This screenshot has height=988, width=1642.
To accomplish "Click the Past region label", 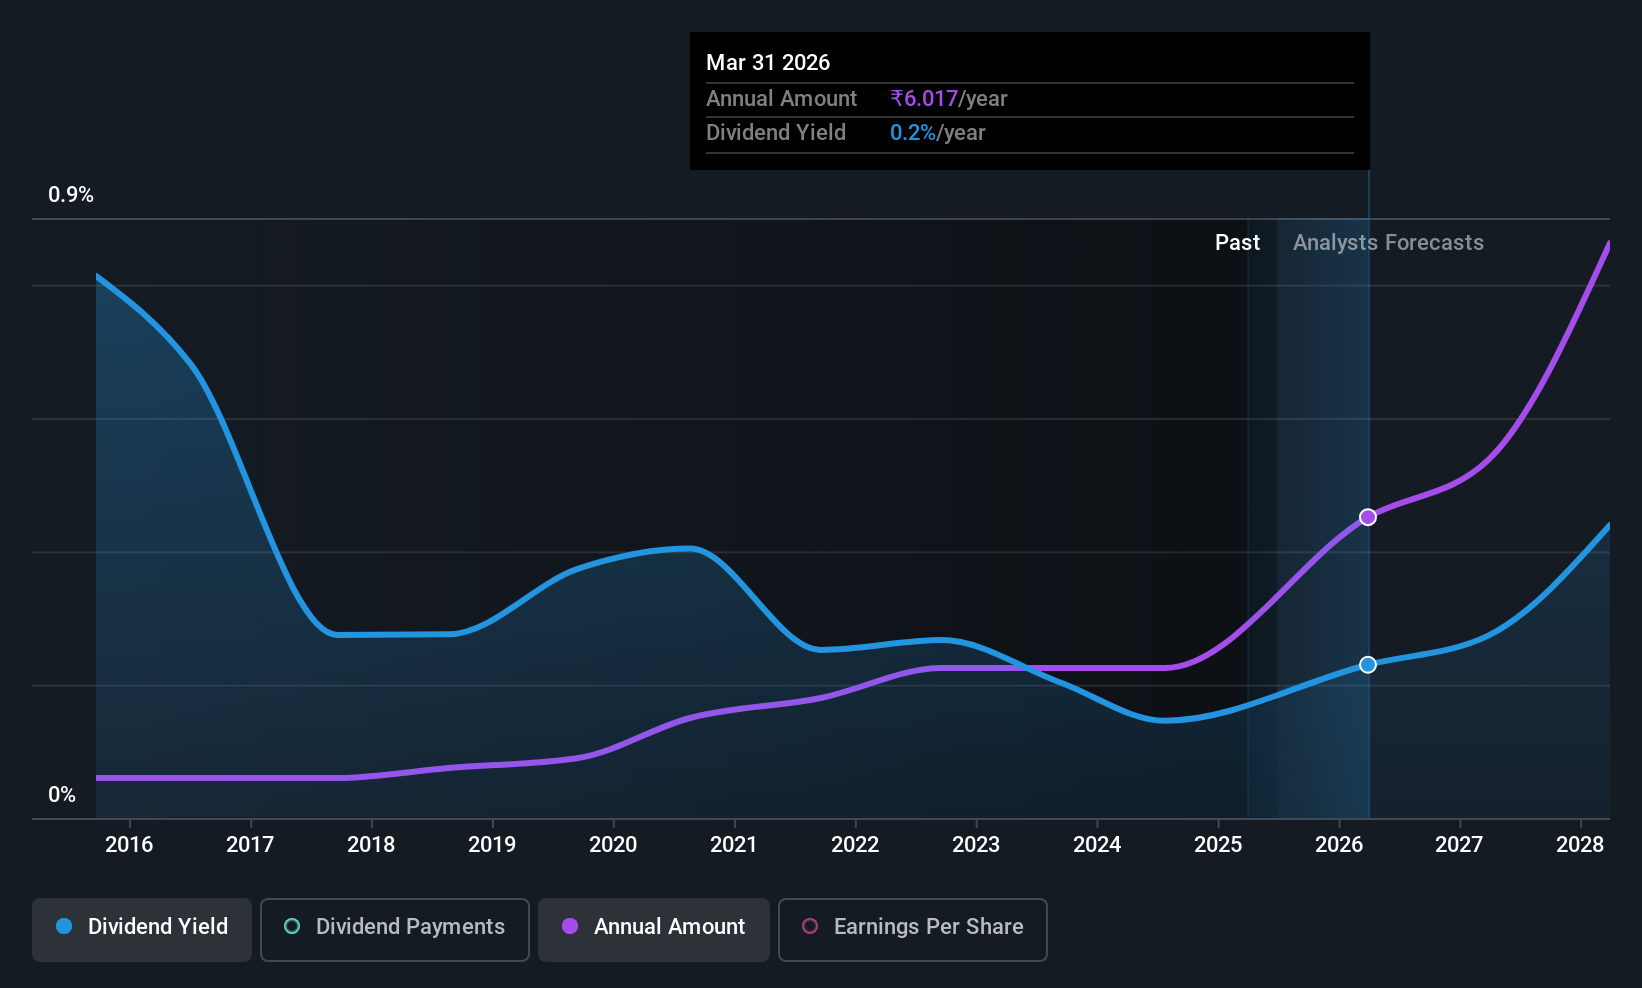I will pyautogui.click(x=1237, y=243).
